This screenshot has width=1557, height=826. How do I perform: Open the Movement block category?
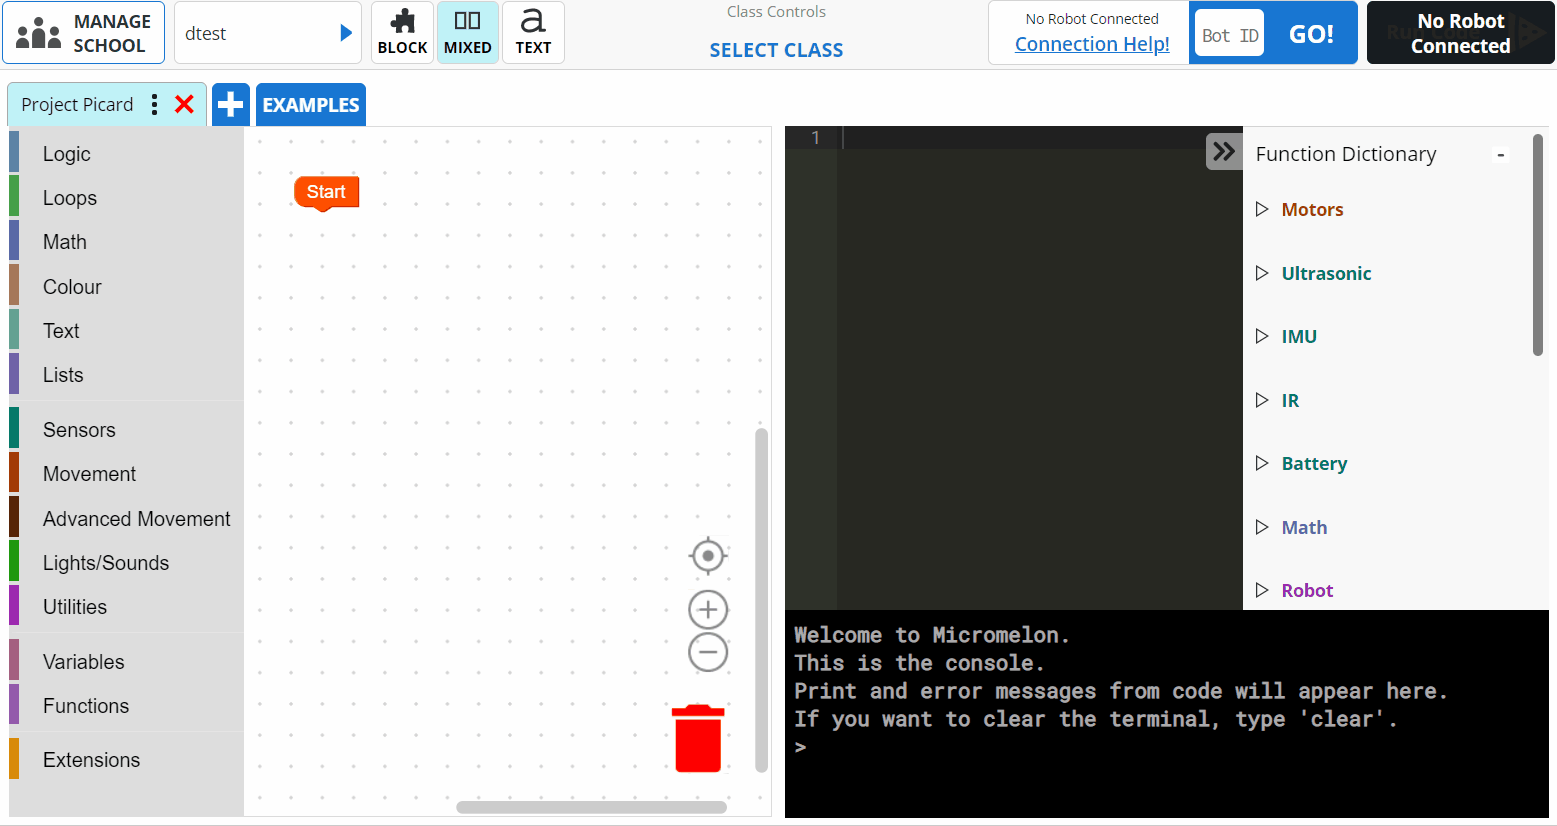[89, 474]
